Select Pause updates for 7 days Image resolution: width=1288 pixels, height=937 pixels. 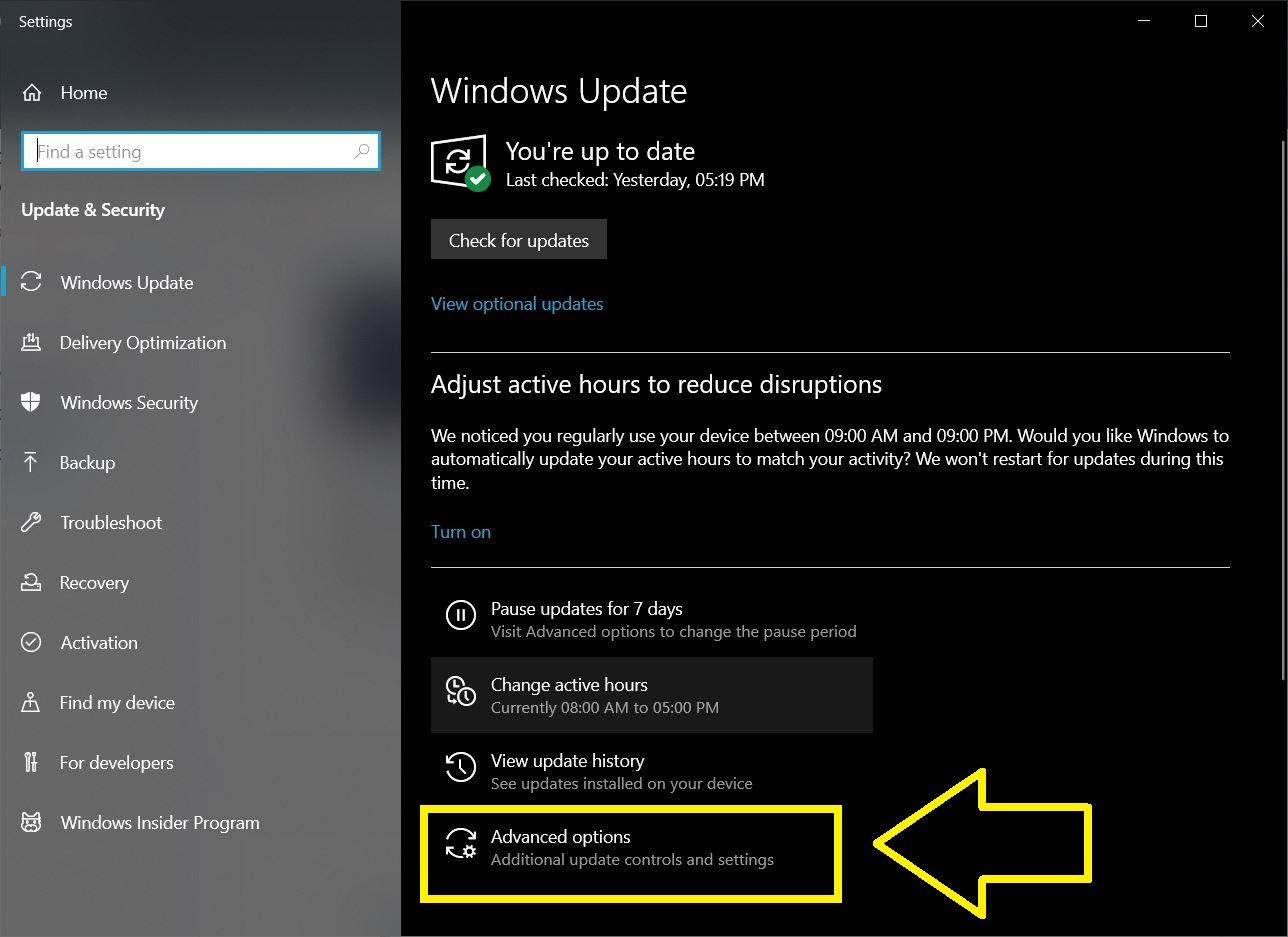pyautogui.click(x=652, y=619)
